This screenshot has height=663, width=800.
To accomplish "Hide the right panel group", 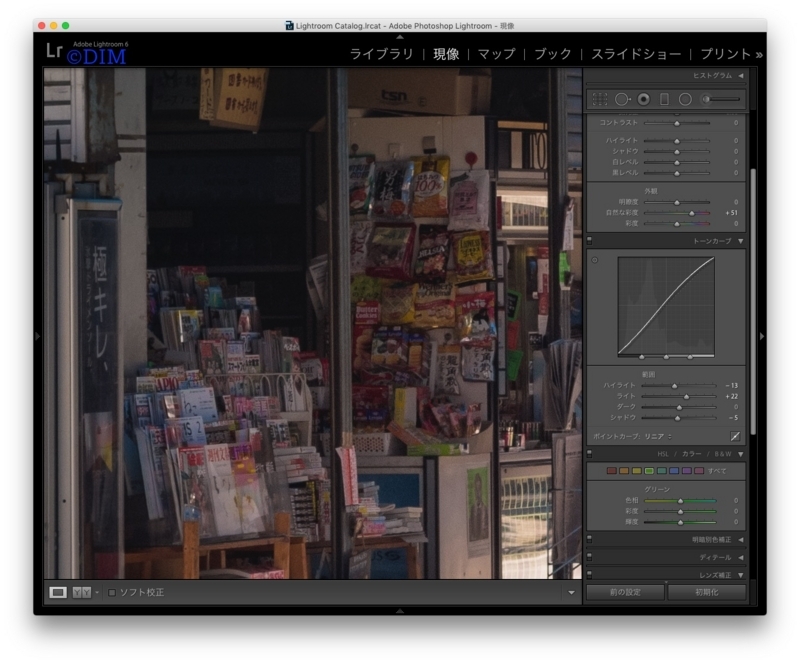I will coord(762,336).
